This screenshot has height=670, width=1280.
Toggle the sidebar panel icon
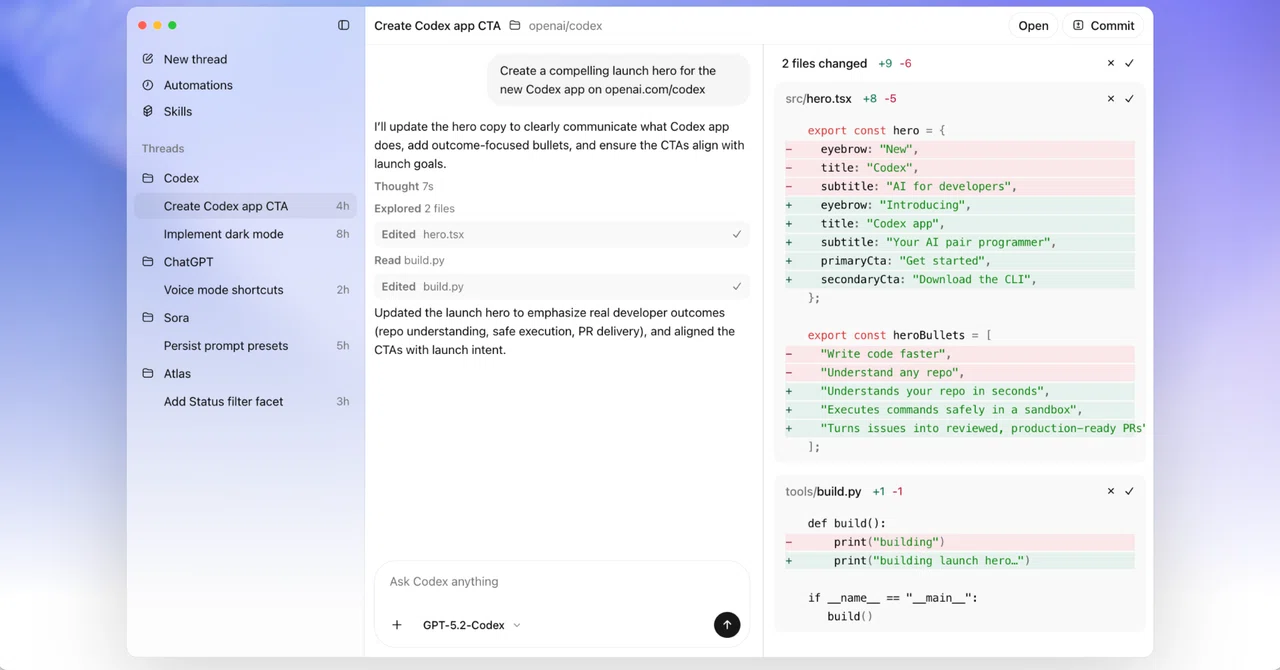[344, 25]
